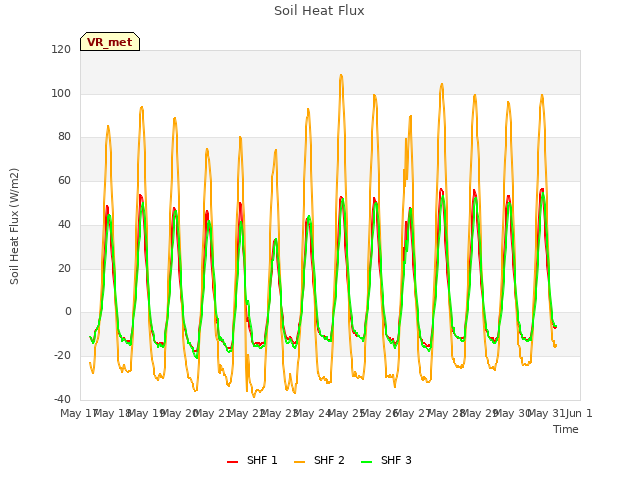Click the VR_met annotation label
640x480 pixels.
pyautogui.click(x=110, y=42)
